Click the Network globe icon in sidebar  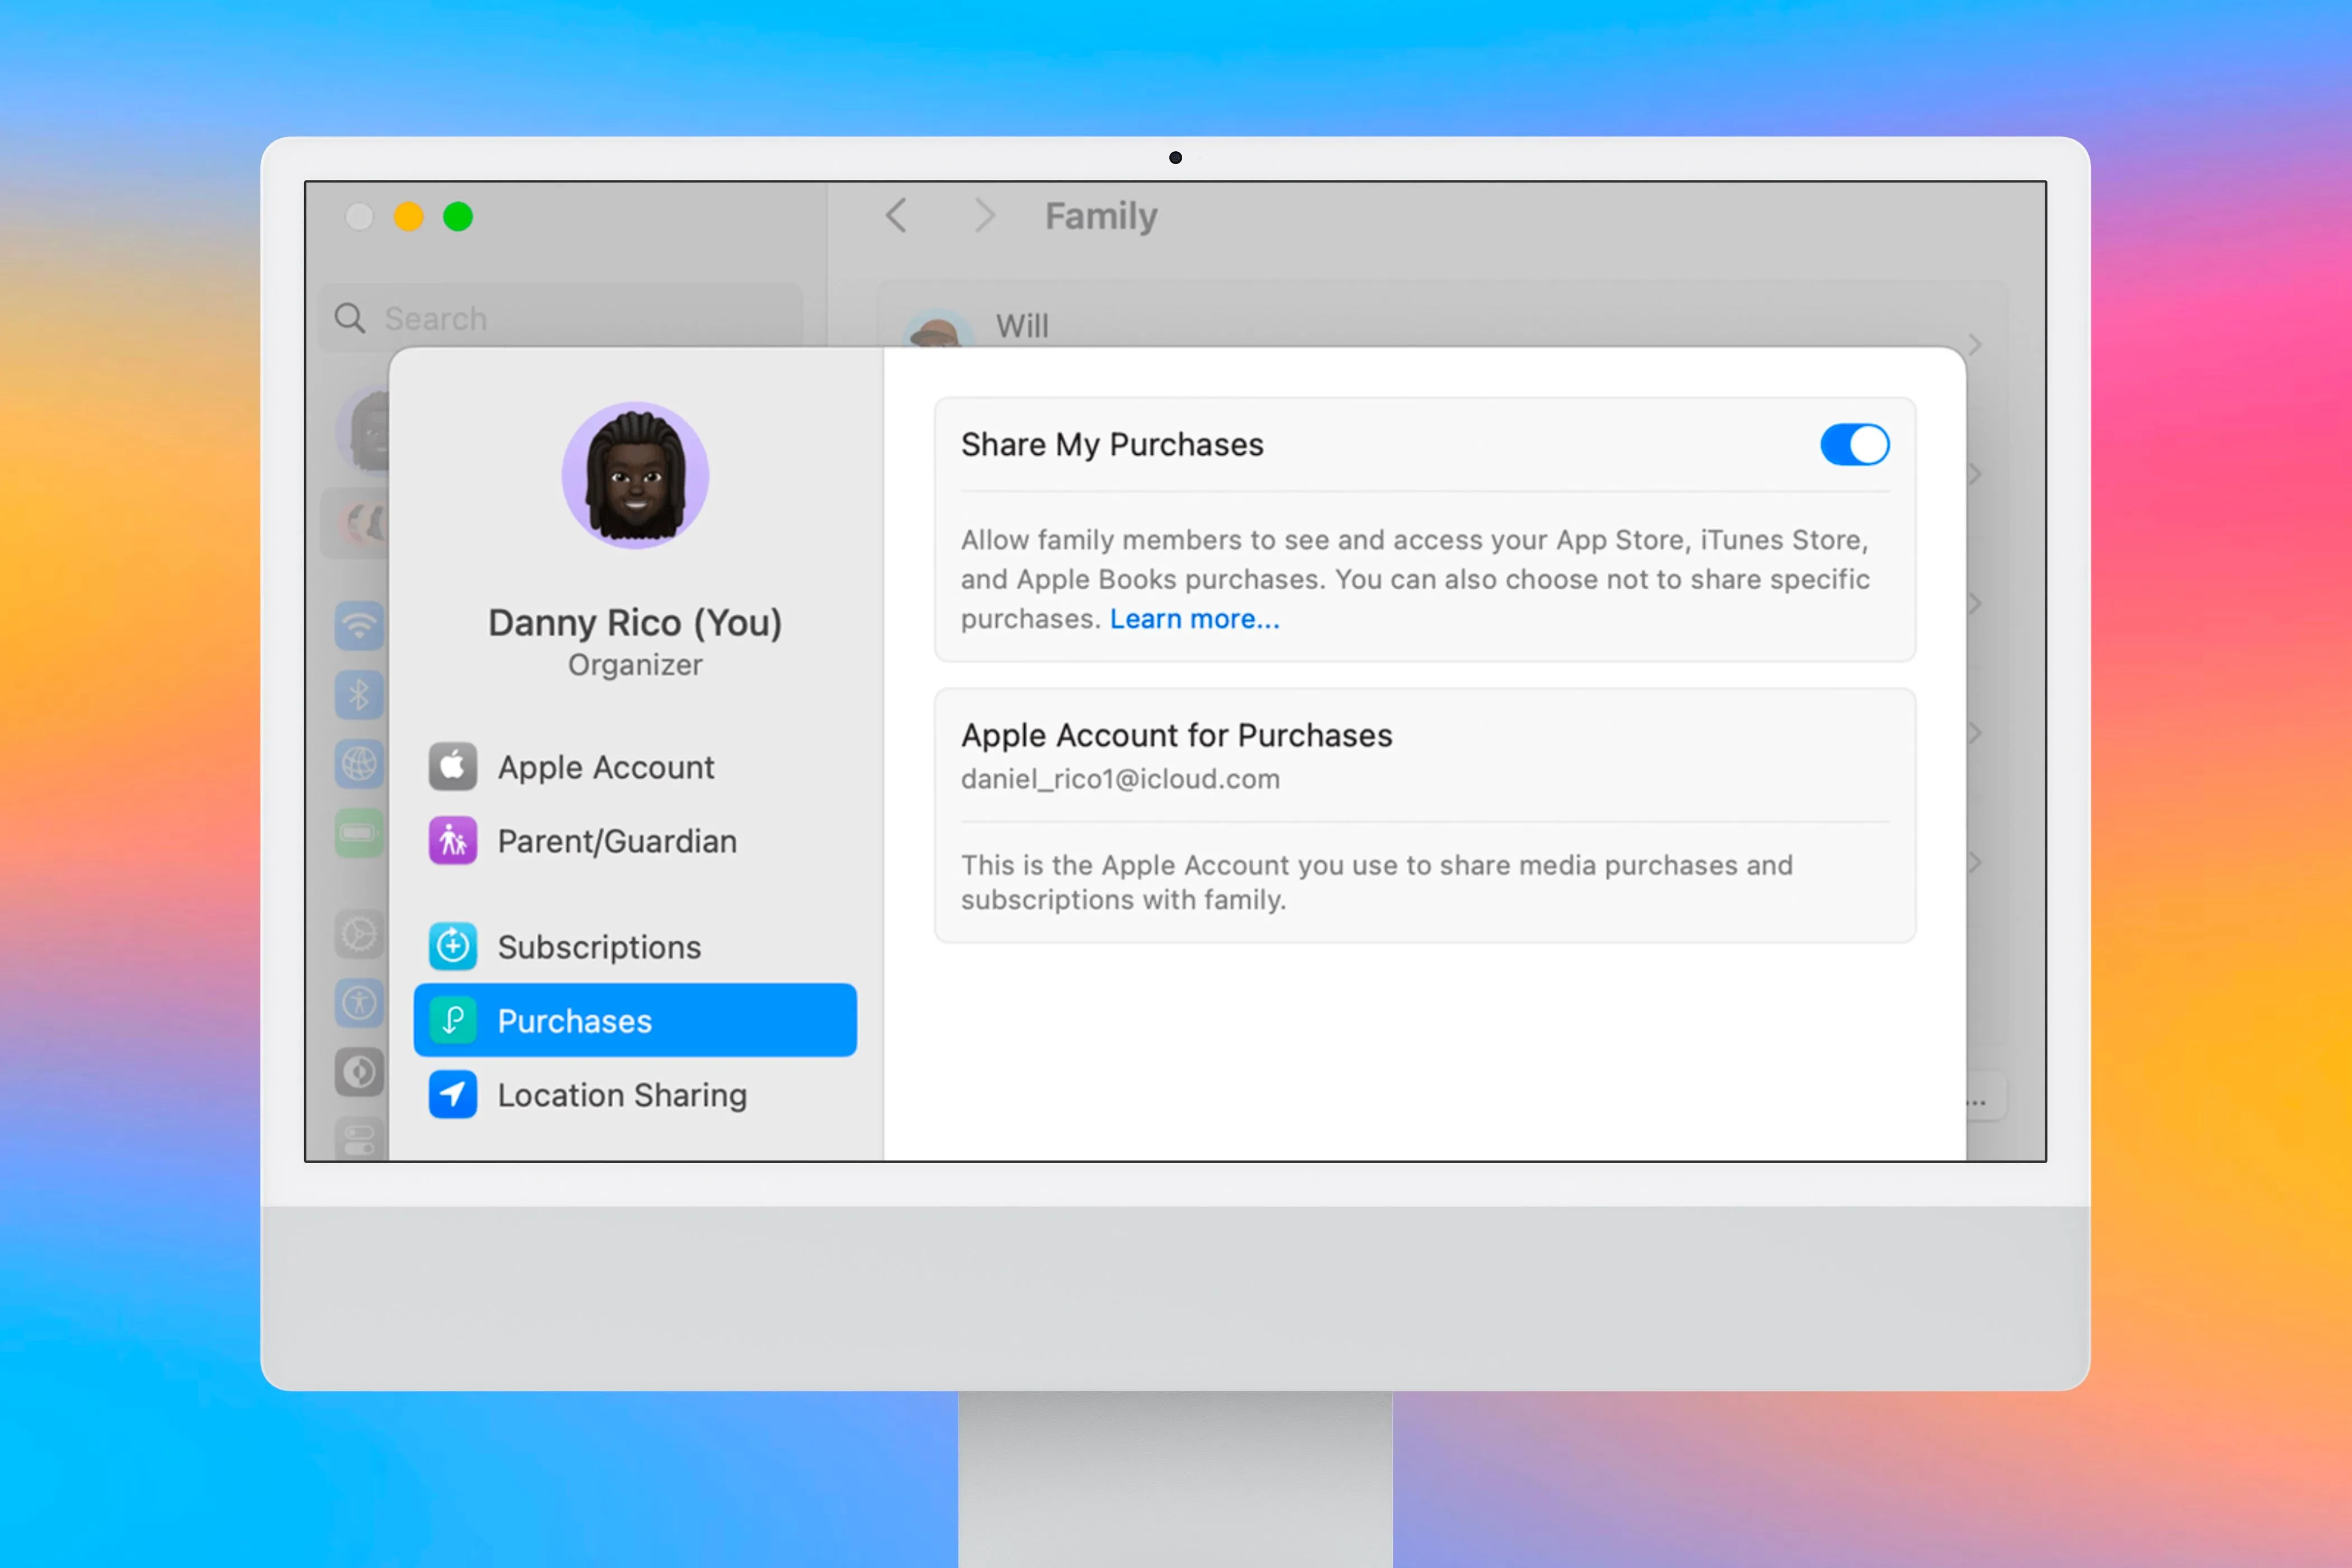(359, 764)
